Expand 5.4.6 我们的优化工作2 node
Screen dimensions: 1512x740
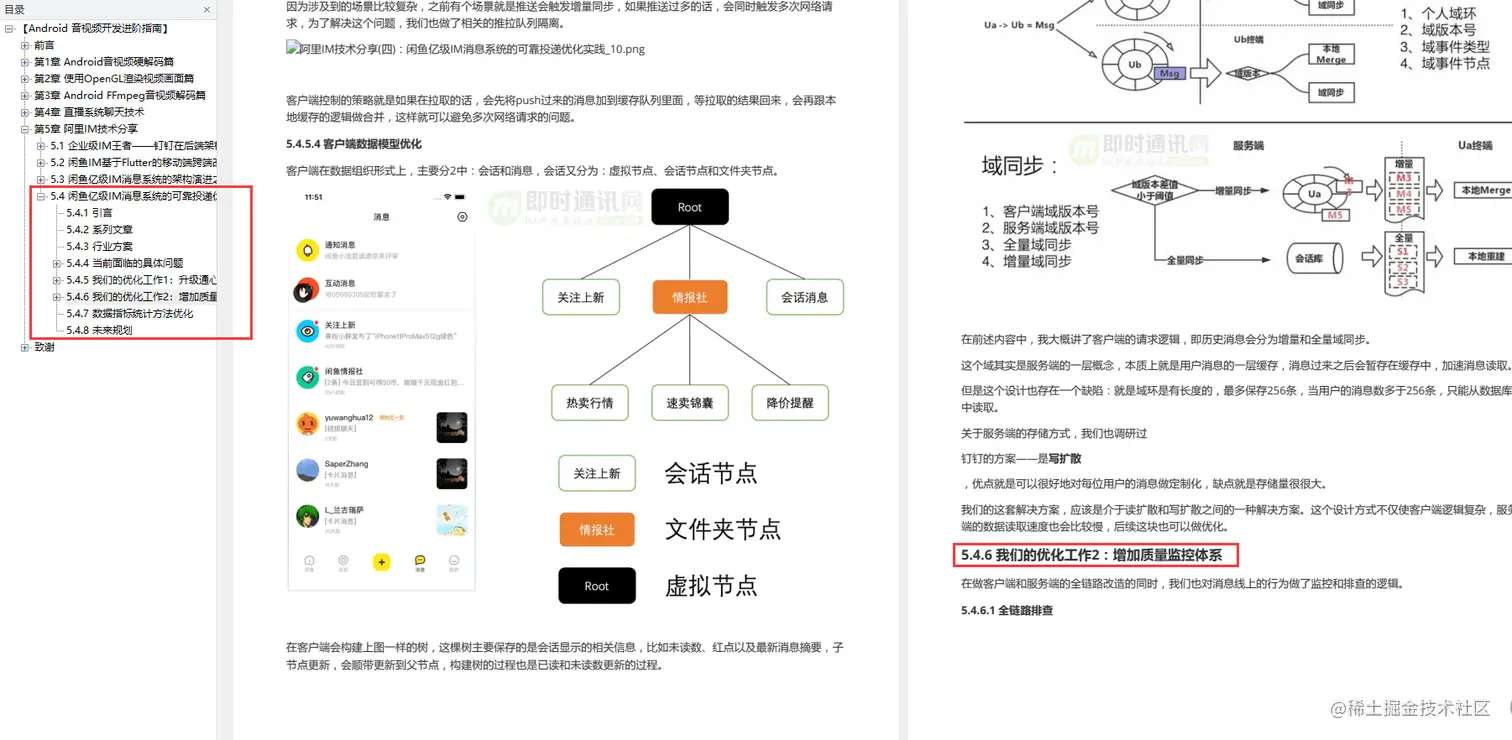[57, 297]
